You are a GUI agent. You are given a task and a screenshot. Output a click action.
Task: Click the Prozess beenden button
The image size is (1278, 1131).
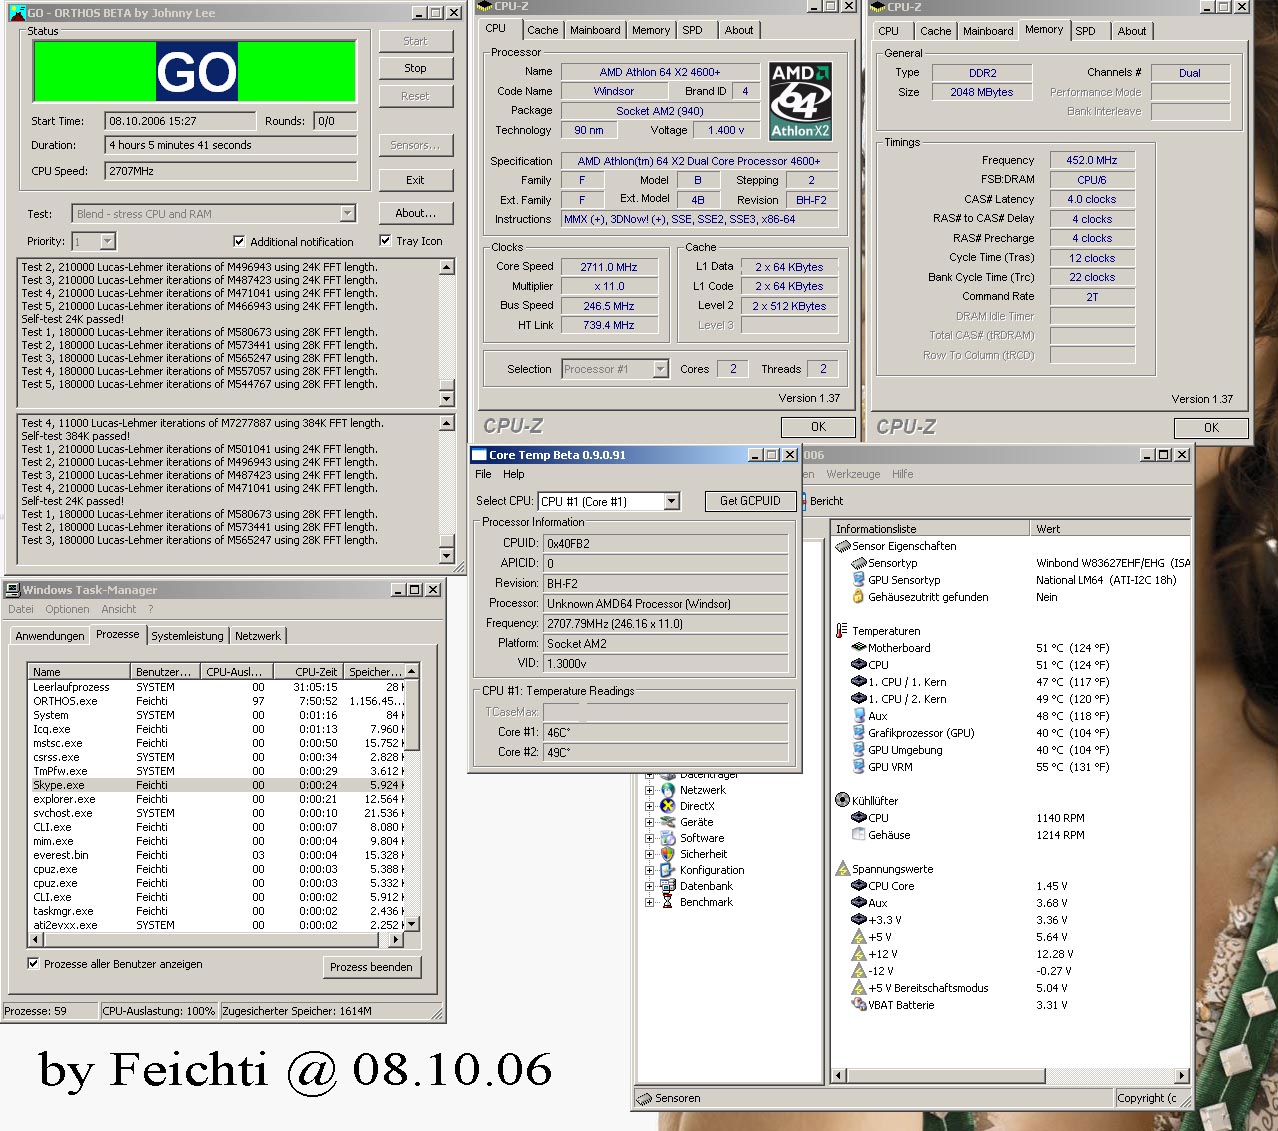(371, 967)
